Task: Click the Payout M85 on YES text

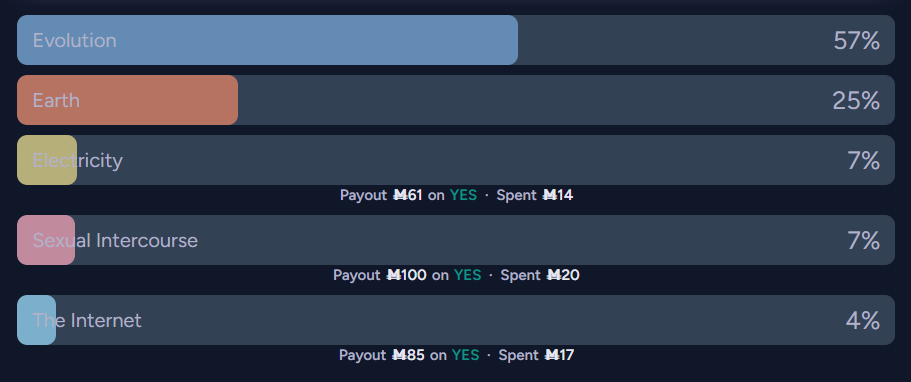Action: click(409, 355)
